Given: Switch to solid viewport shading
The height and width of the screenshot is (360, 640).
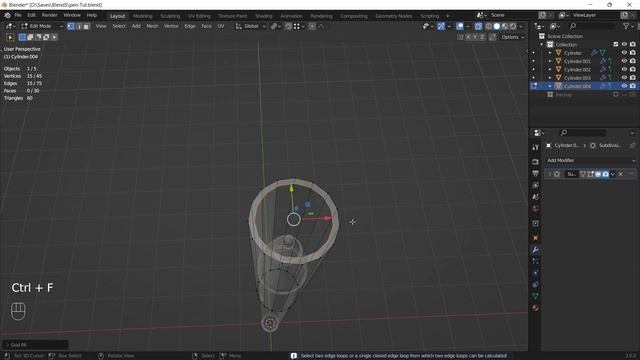Looking at the screenshot, I should coord(497,26).
